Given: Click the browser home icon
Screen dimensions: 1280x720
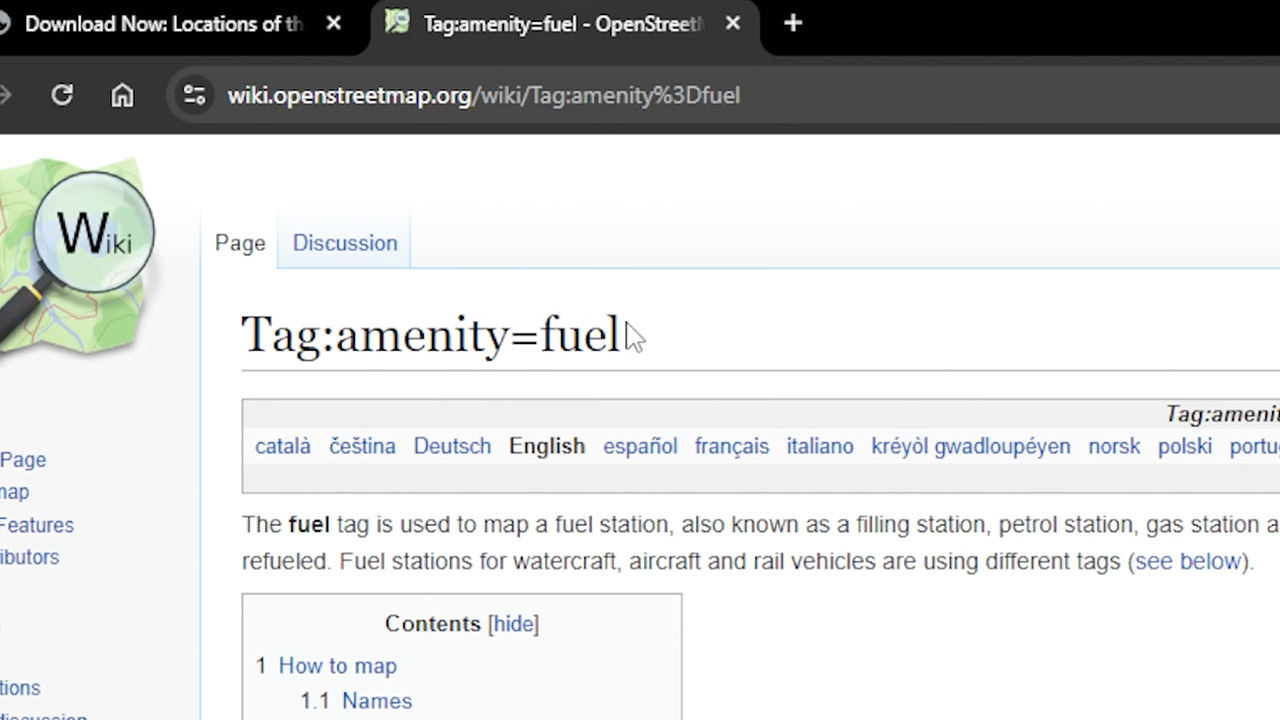Looking at the screenshot, I should pyautogui.click(x=122, y=95).
